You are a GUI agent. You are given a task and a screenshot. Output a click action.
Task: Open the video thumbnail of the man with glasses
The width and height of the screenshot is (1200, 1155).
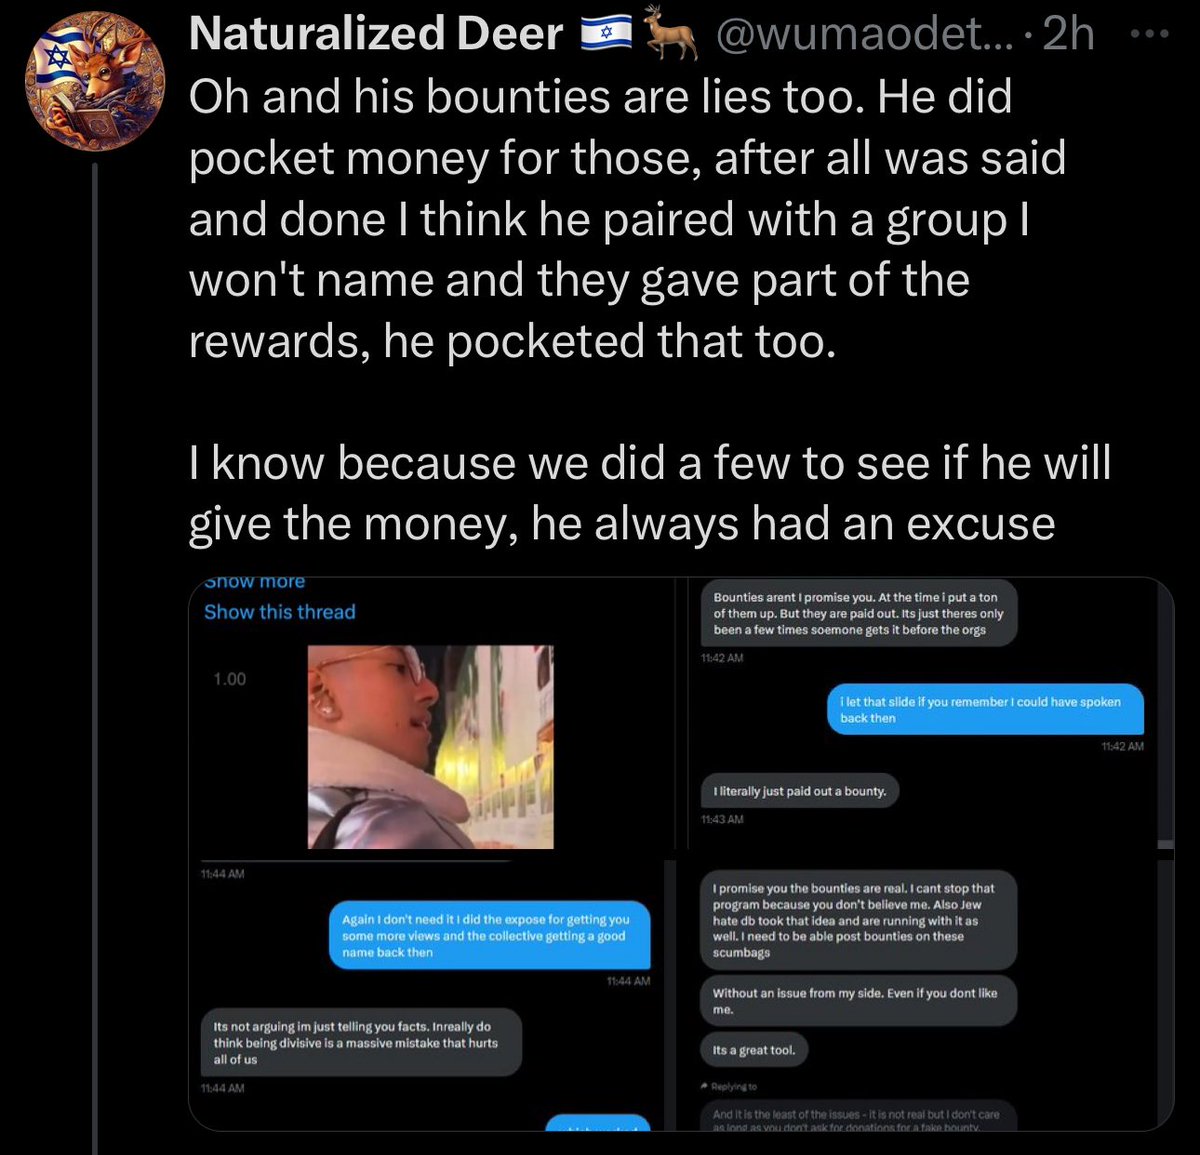(x=430, y=746)
